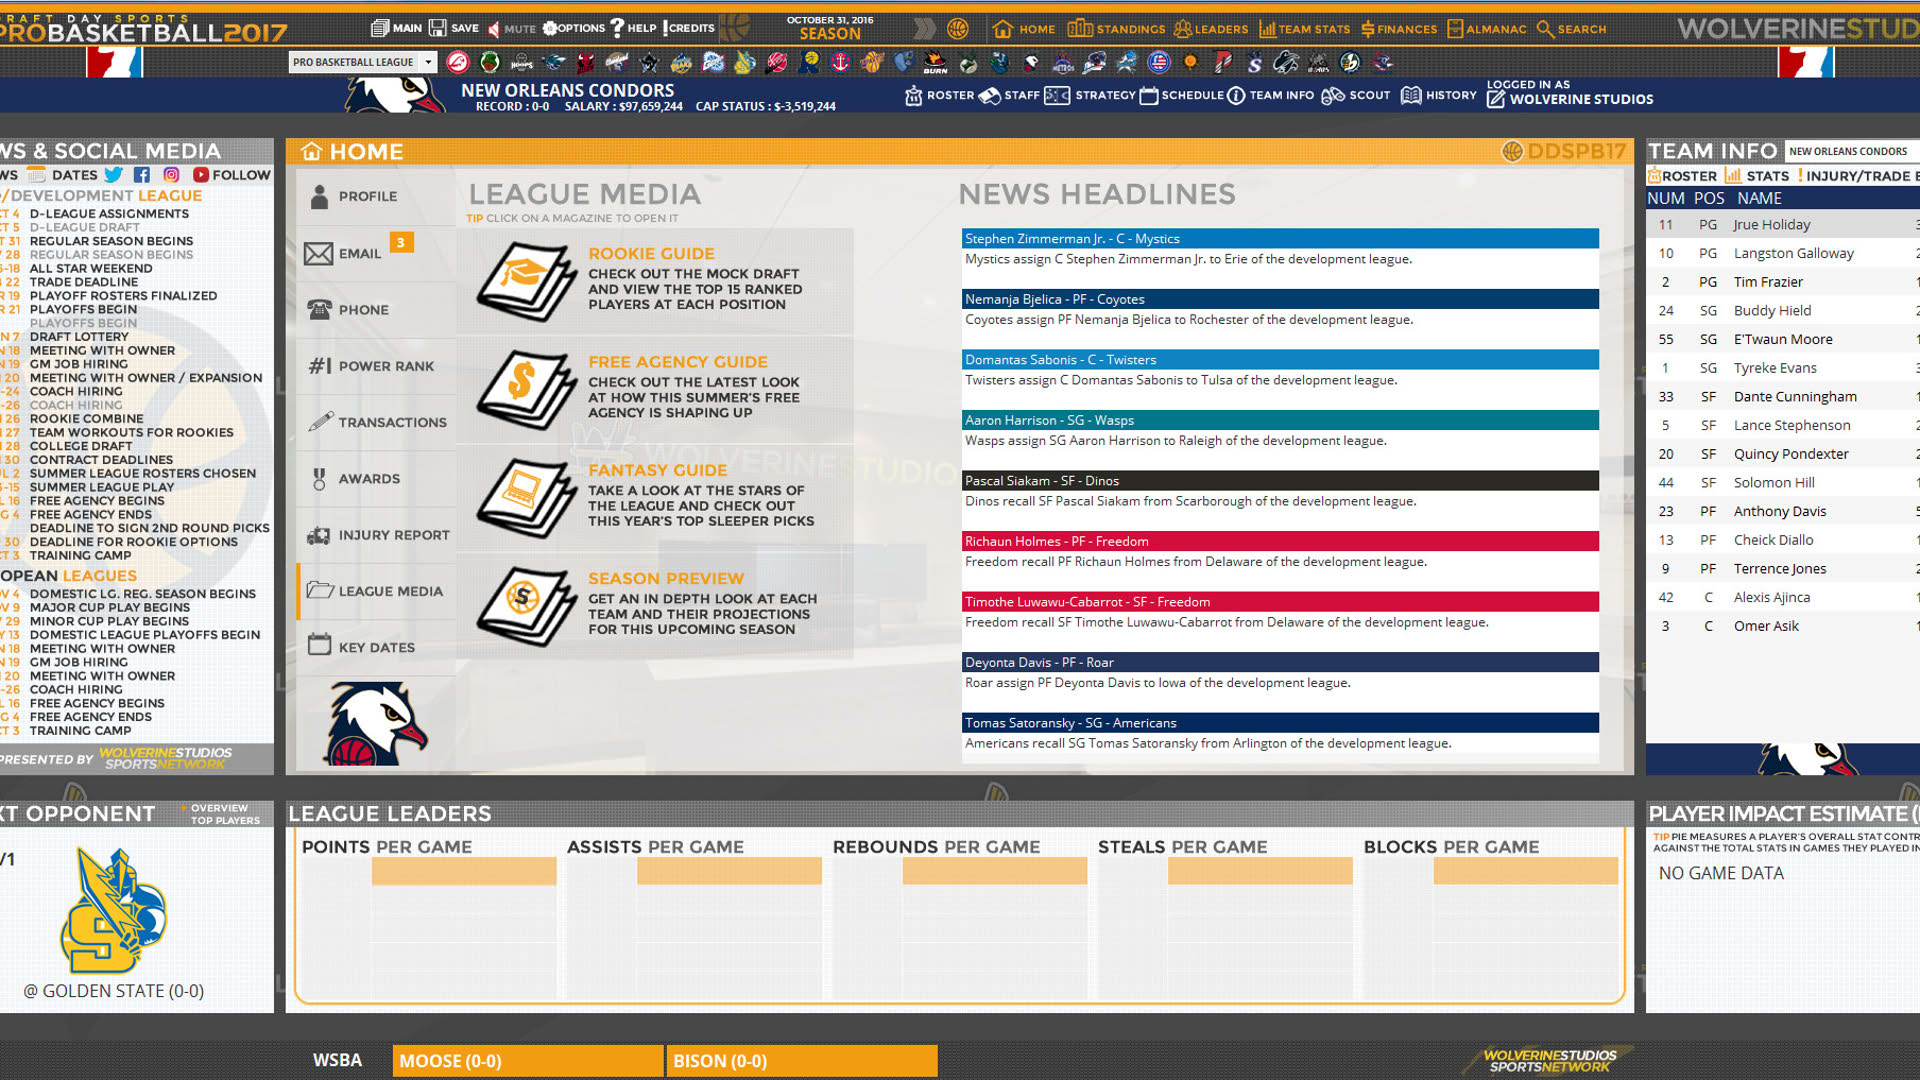Open the Options gear menu
Screen dimensions: 1920x1080
(573, 28)
